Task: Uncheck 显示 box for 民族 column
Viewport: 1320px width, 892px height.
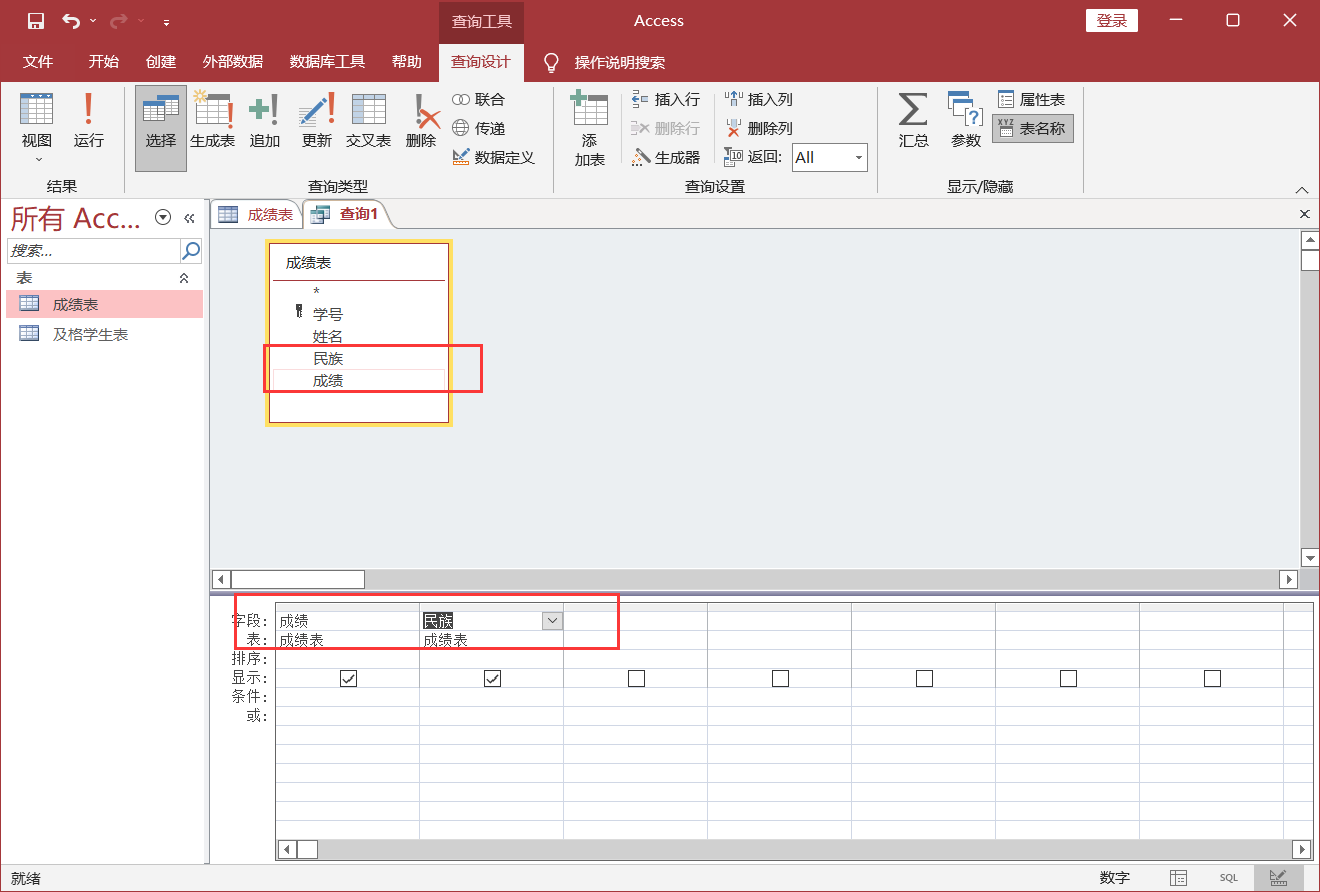Action: (492, 679)
